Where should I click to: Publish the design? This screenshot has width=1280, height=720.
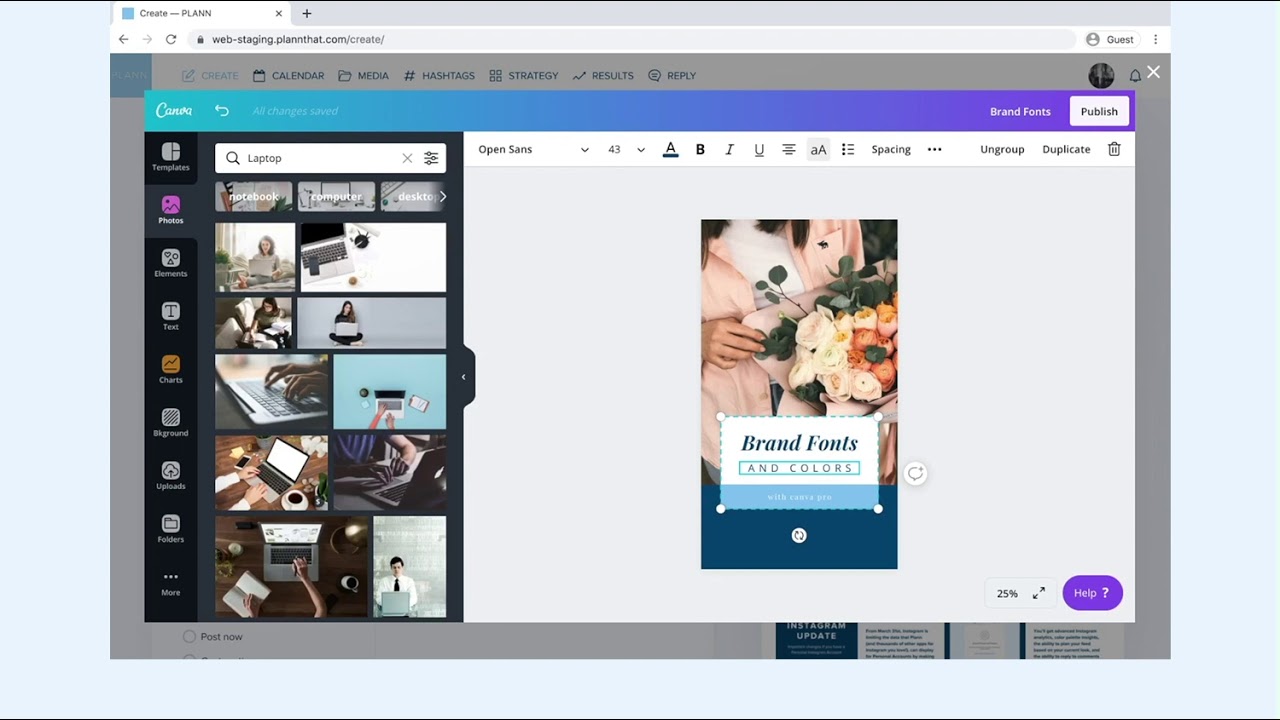1099,111
